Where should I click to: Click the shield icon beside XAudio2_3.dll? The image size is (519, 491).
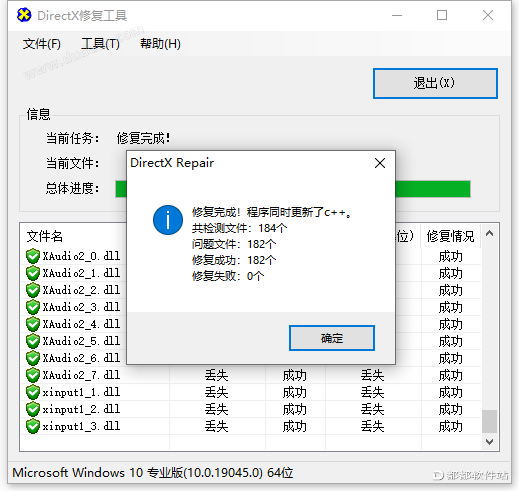tap(33, 307)
